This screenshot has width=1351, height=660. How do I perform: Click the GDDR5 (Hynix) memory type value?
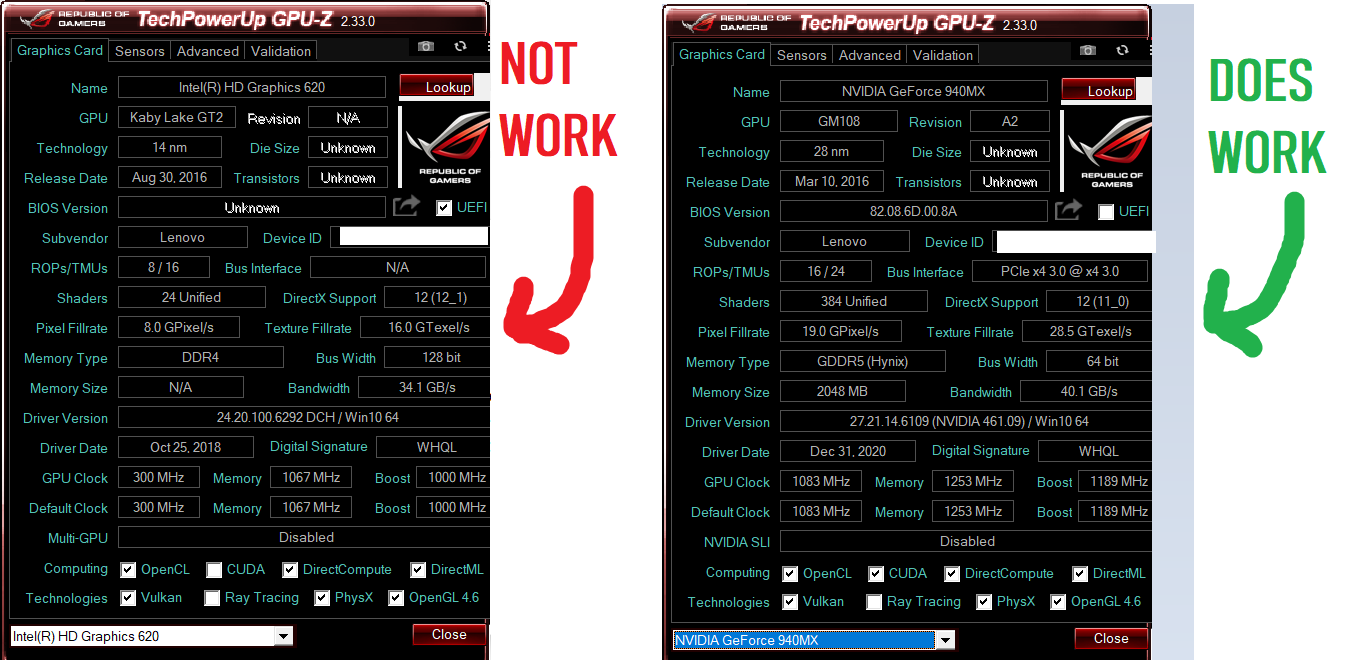[x=863, y=361]
